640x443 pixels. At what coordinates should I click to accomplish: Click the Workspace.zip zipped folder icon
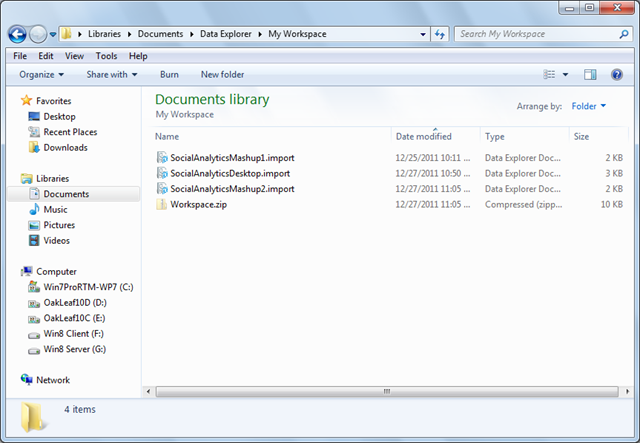162,204
